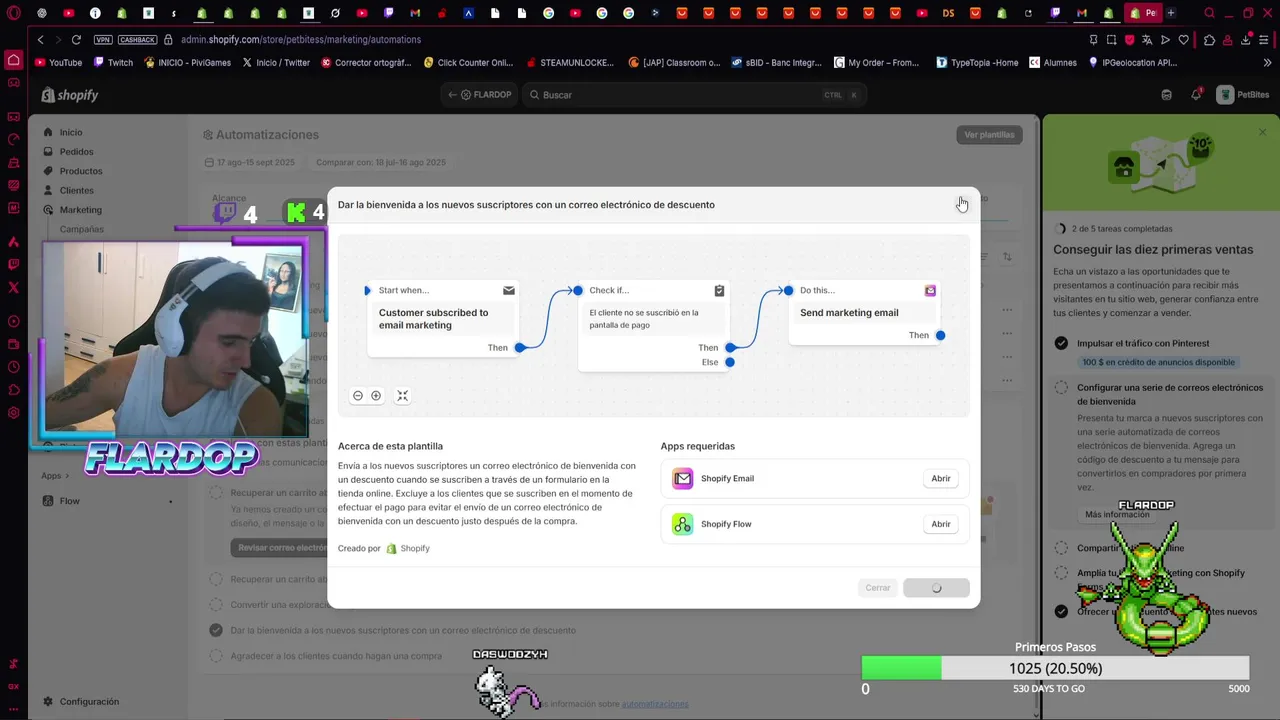Open the Twitch panel in Opera sidebar

[x=14, y=265]
